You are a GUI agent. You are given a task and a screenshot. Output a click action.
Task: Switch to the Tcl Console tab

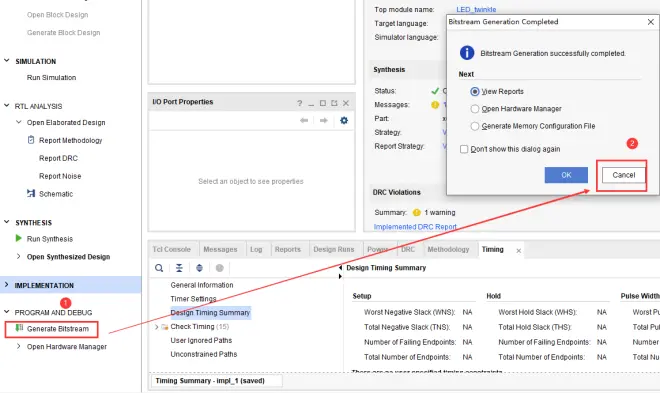[x=172, y=250]
